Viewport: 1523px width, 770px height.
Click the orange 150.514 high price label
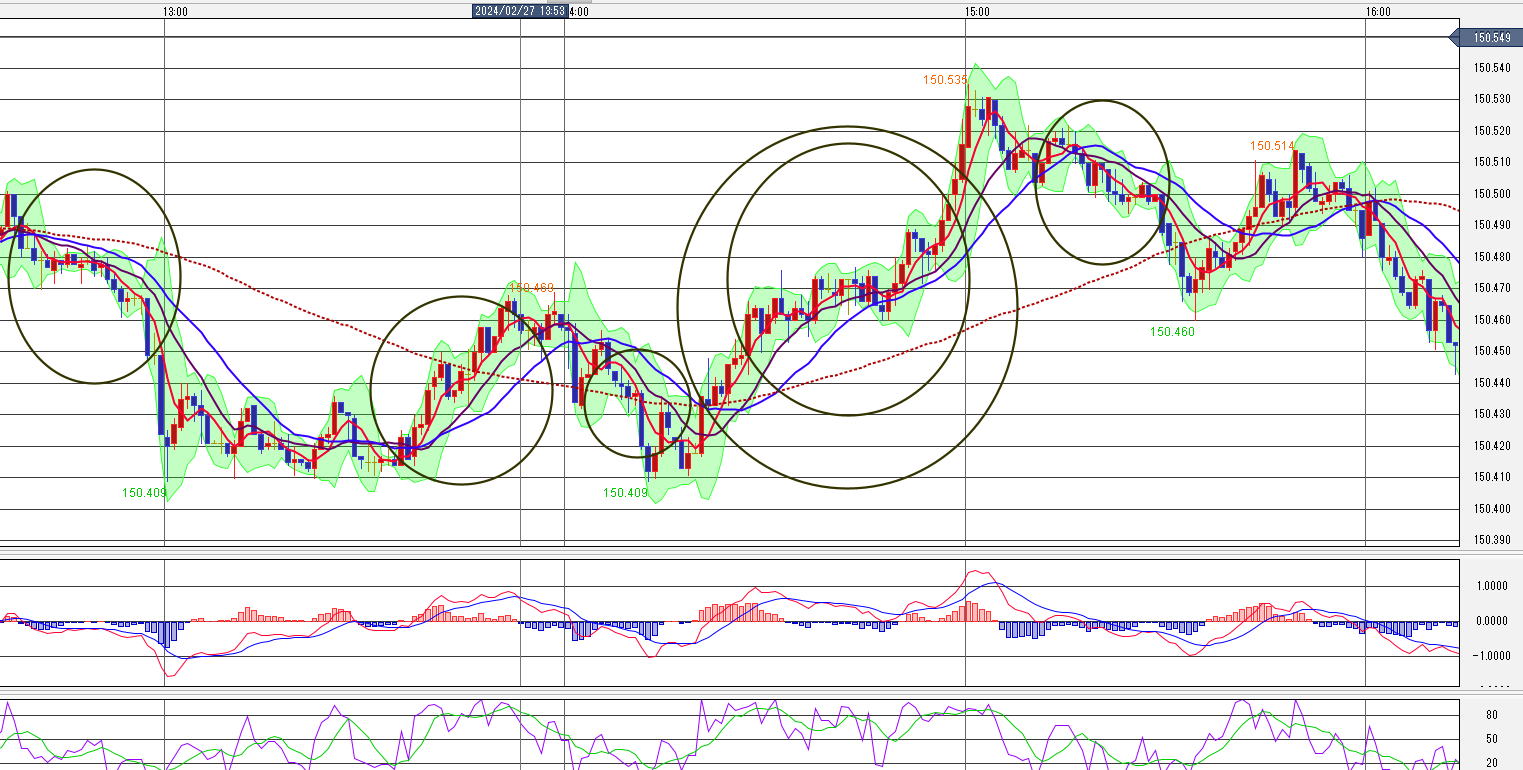(x=1272, y=146)
